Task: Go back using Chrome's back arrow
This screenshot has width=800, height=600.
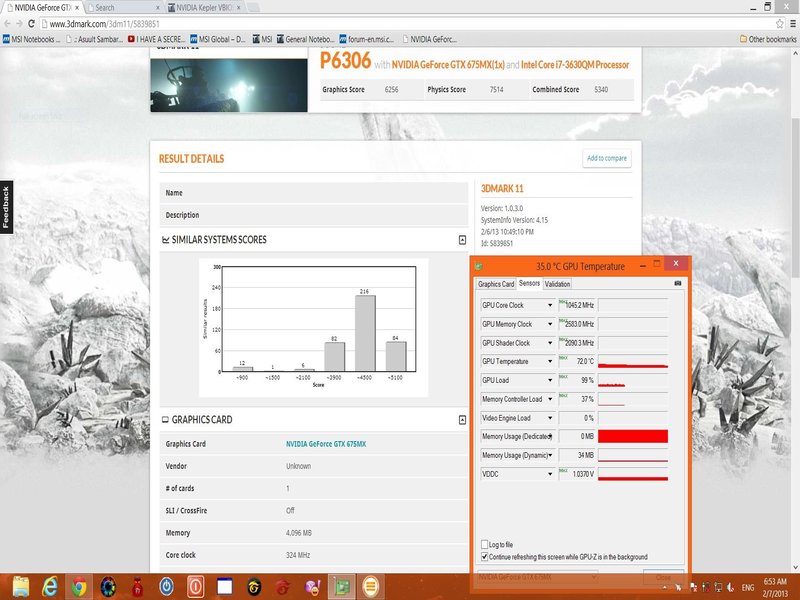Action: tap(7, 23)
